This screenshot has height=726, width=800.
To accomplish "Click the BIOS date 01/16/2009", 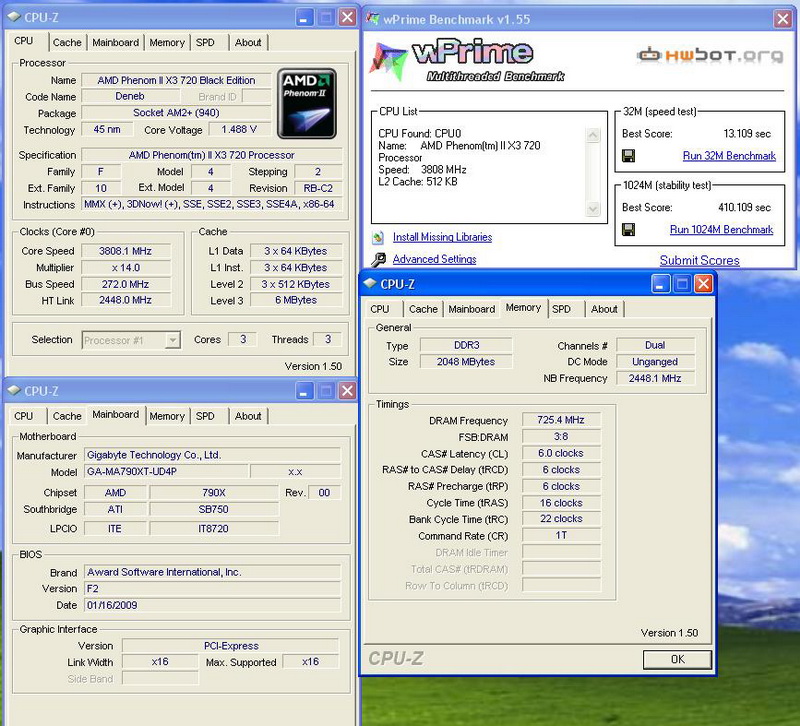I will (212, 605).
